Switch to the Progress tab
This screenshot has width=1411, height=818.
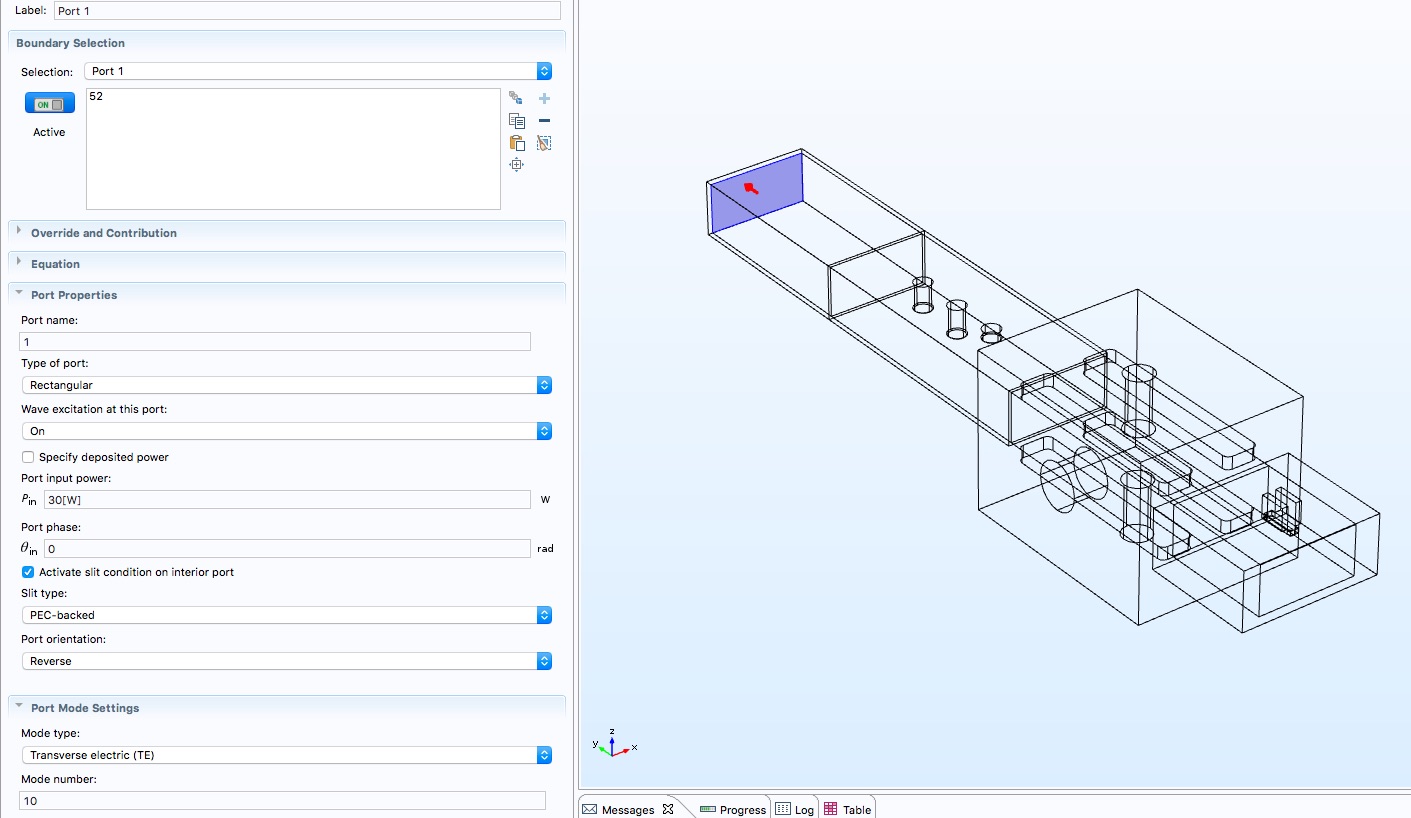733,809
